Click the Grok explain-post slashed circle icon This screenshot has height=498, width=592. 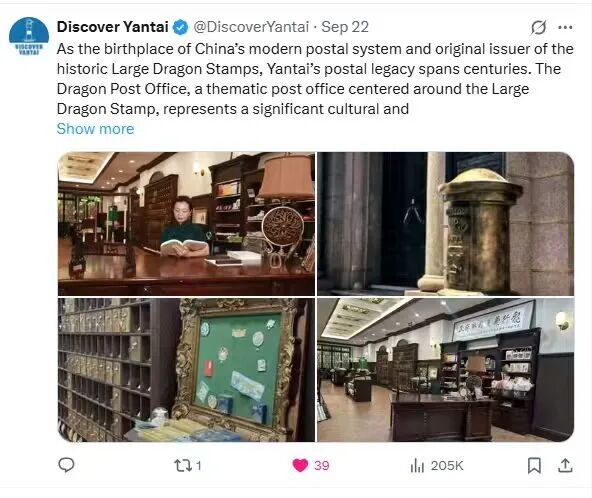(538, 27)
